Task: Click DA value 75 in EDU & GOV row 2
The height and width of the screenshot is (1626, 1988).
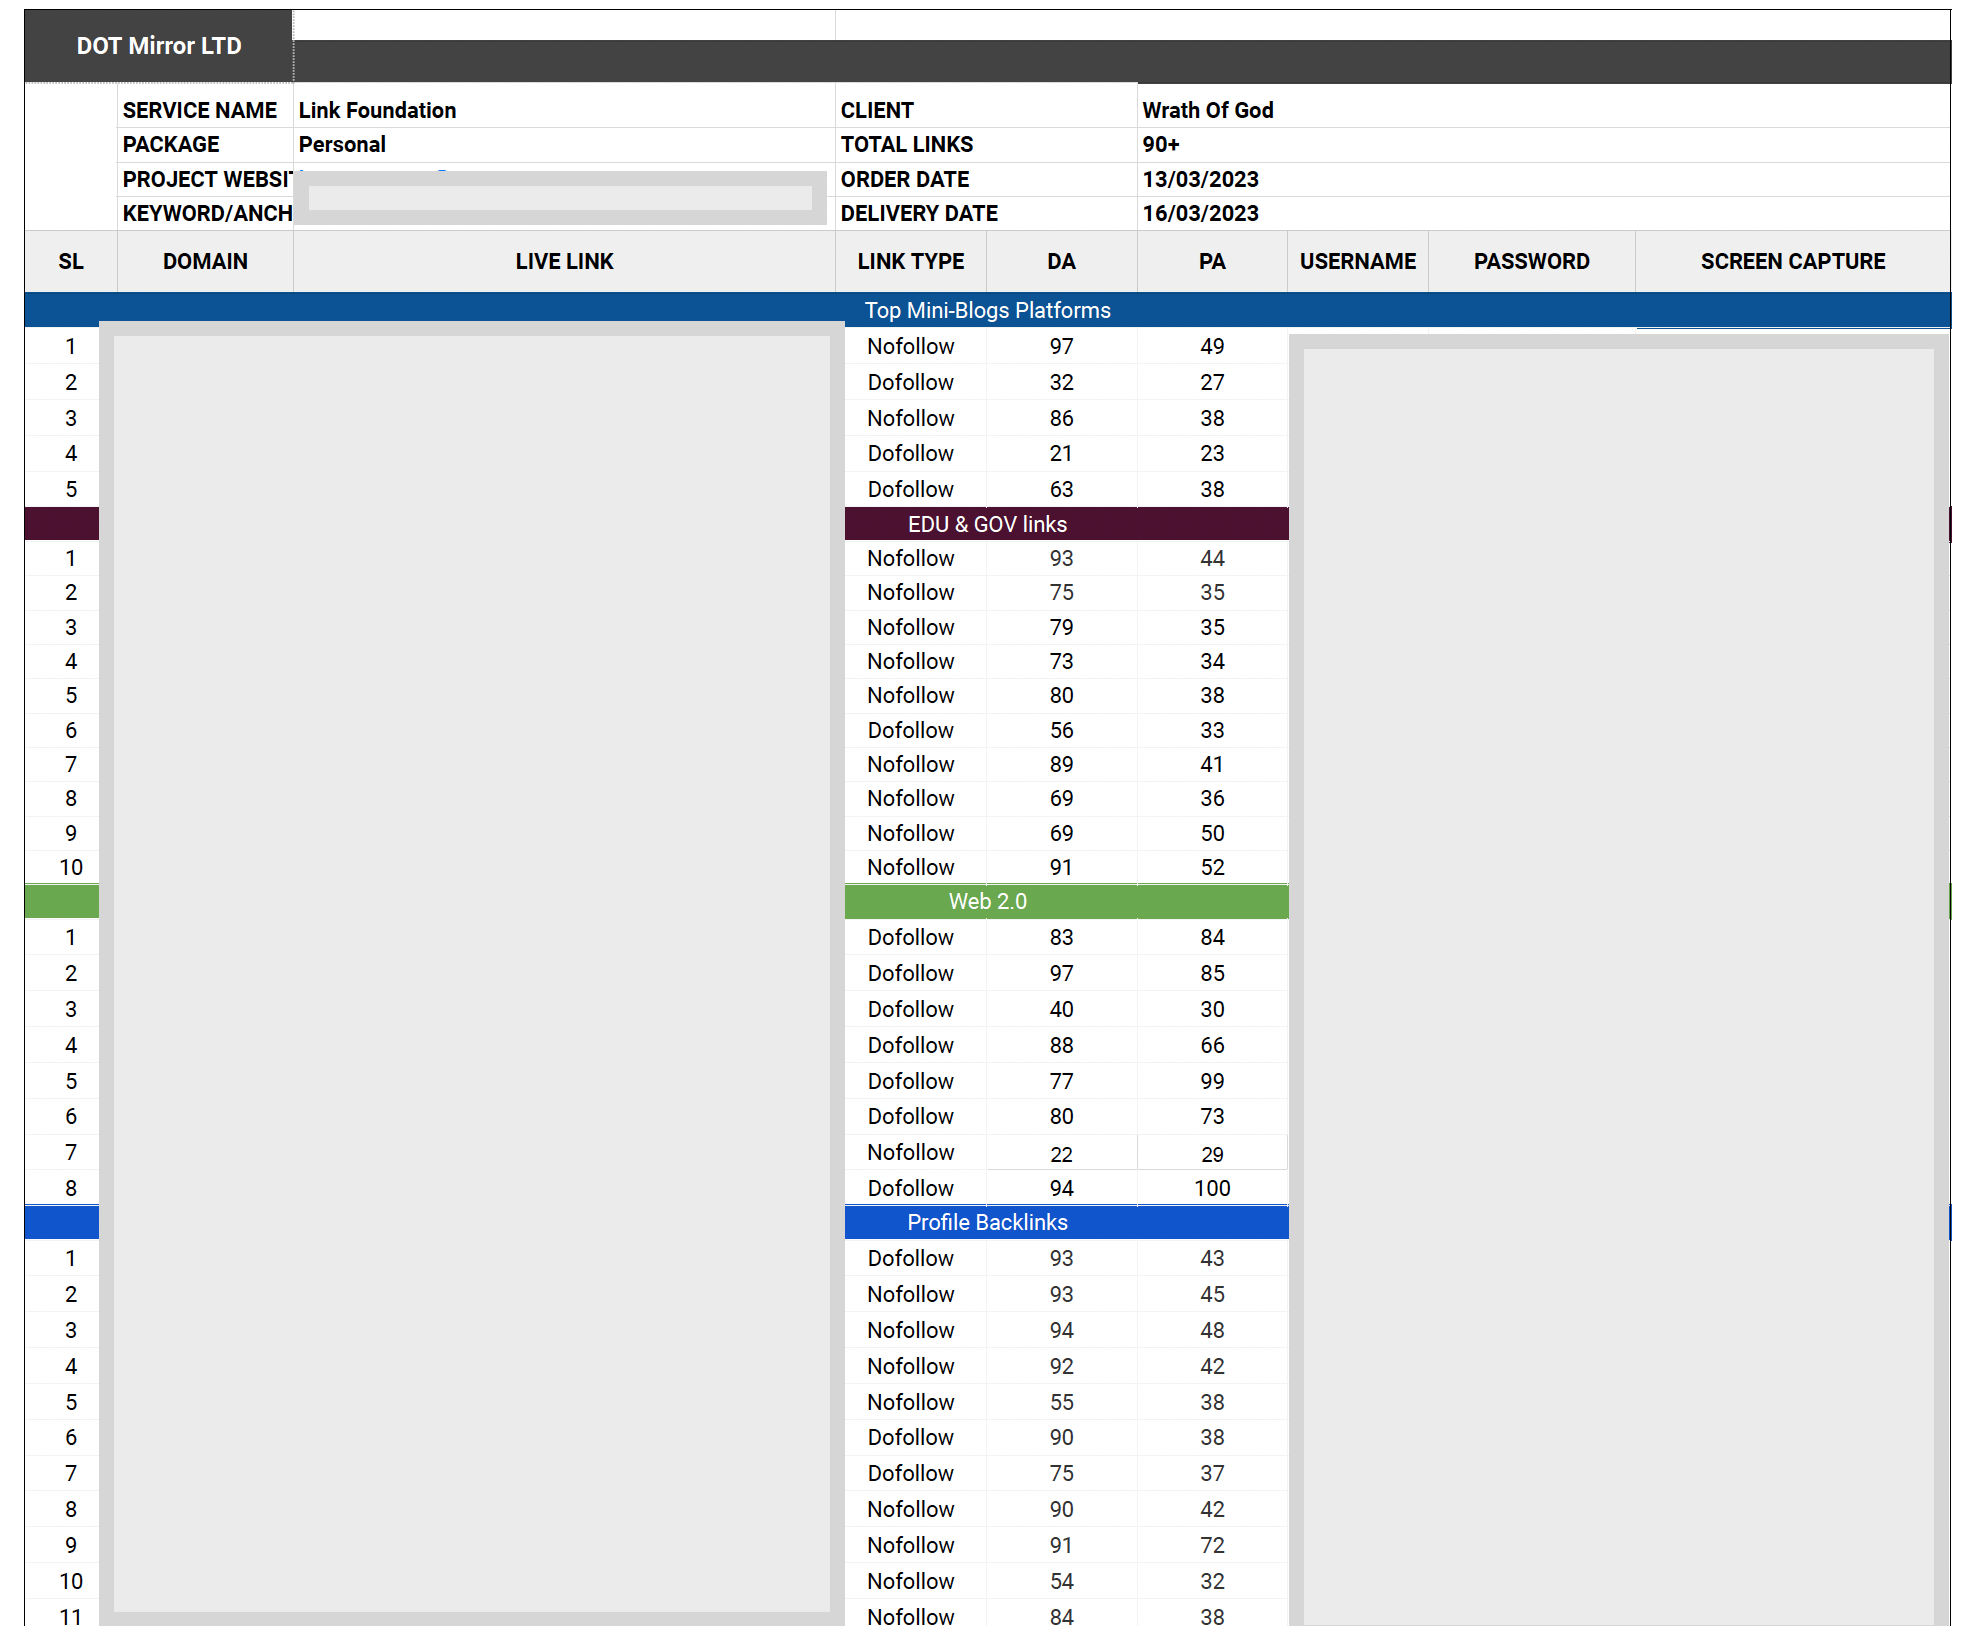Action: 1061,592
